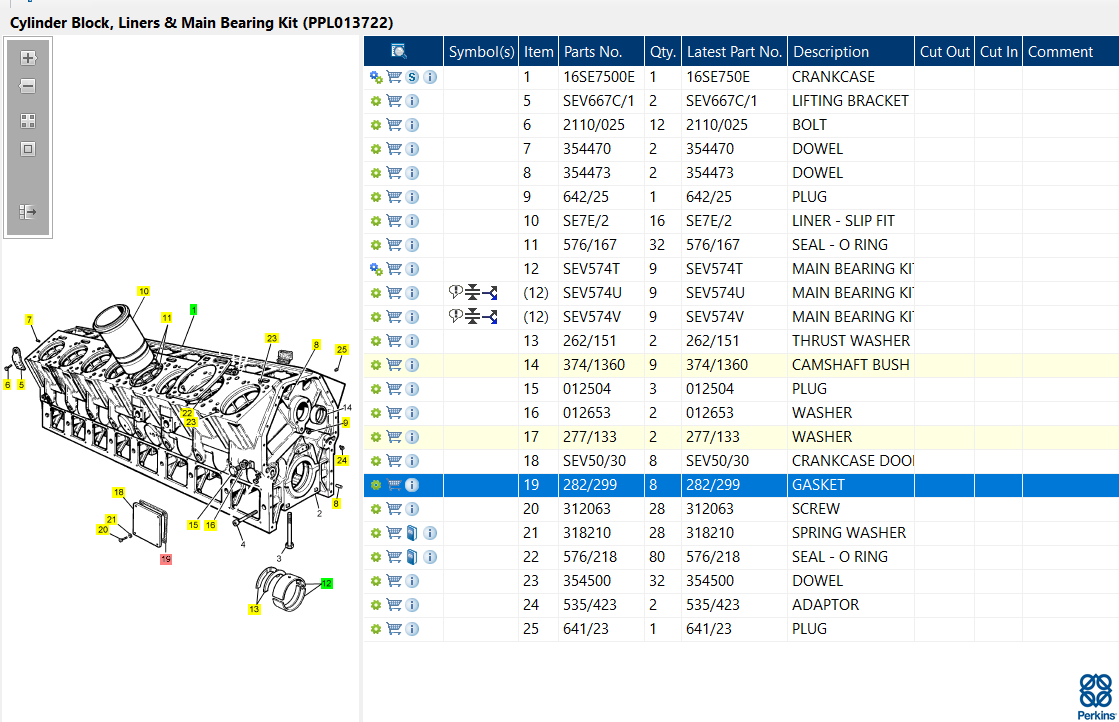
Task: Open info for the LIFTING BRACKET part
Action: click(412, 101)
